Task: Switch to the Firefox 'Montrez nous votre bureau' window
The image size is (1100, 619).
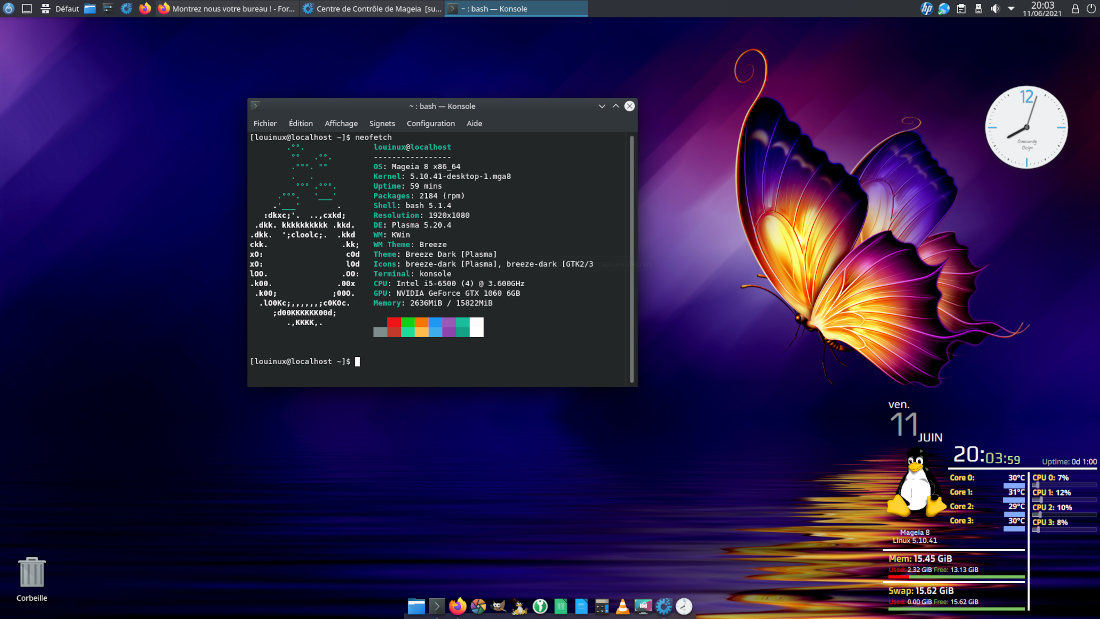Action: pyautogui.click(x=227, y=8)
